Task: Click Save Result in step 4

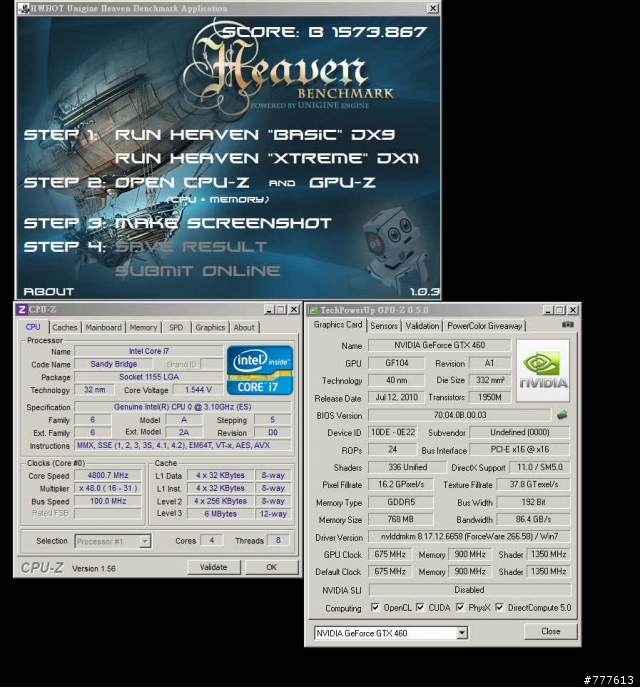Action: pyautogui.click(x=191, y=247)
